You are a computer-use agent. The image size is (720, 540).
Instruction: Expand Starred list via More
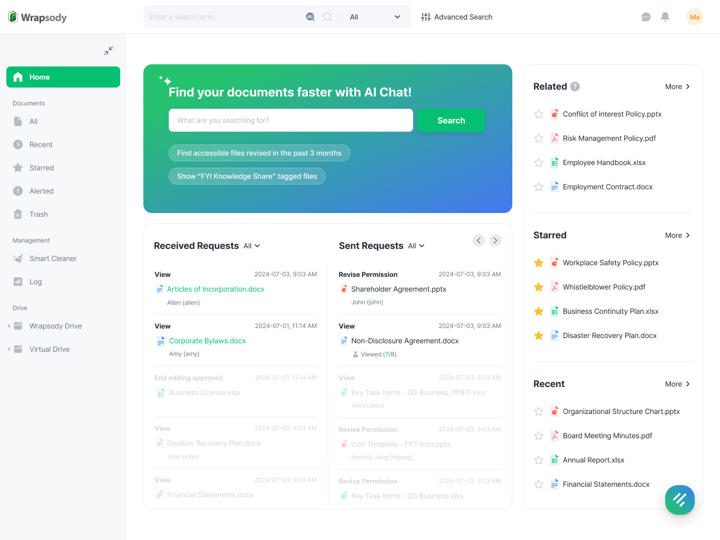(677, 235)
